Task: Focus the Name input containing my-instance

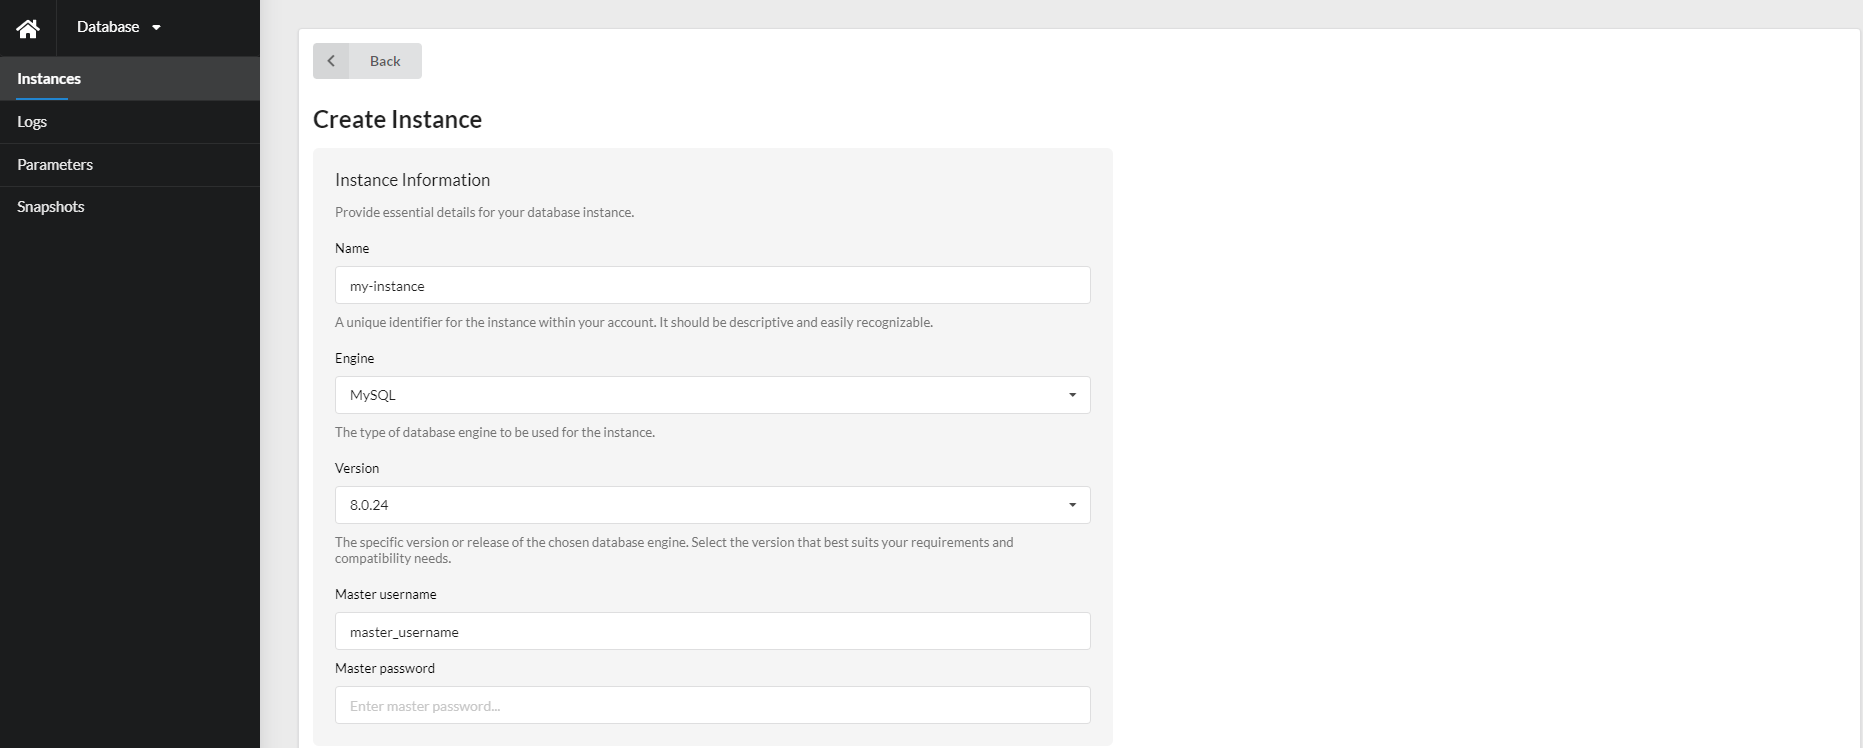Action: [712, 285]
